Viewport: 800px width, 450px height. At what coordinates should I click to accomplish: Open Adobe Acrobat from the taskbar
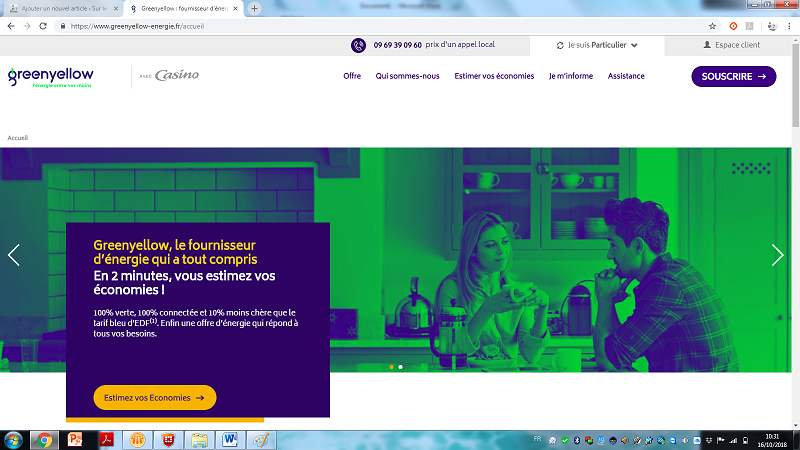pos(106,440)
